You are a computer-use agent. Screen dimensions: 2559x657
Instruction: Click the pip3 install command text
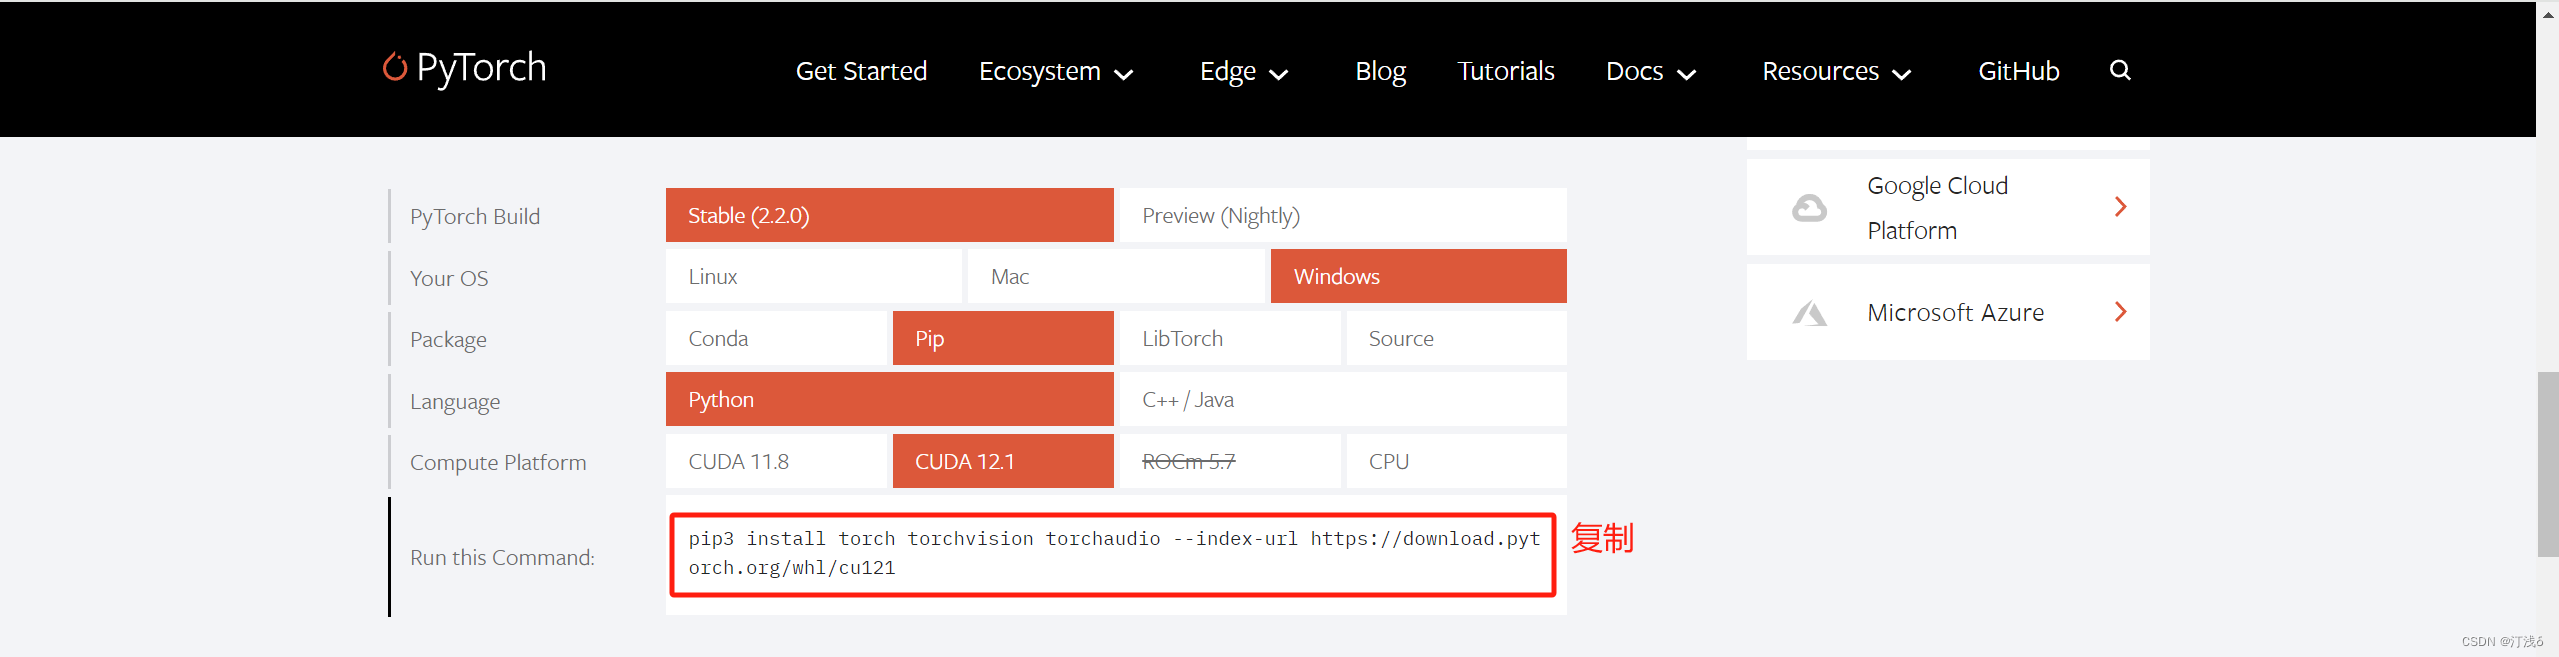pos(1114,553)
